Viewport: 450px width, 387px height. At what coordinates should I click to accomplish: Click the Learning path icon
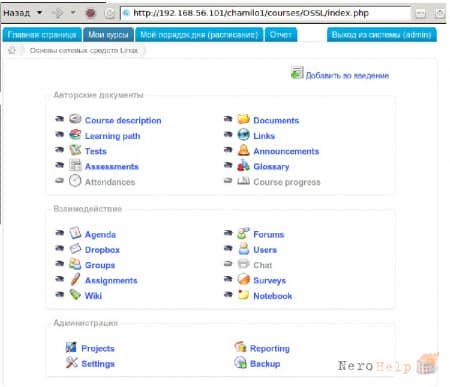75,135
